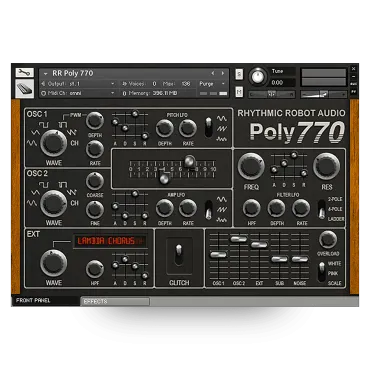This screenshot has width=370, height=370.
Task: Open the Midi Ch omni dropdown
Action: (x=79, y=93)
